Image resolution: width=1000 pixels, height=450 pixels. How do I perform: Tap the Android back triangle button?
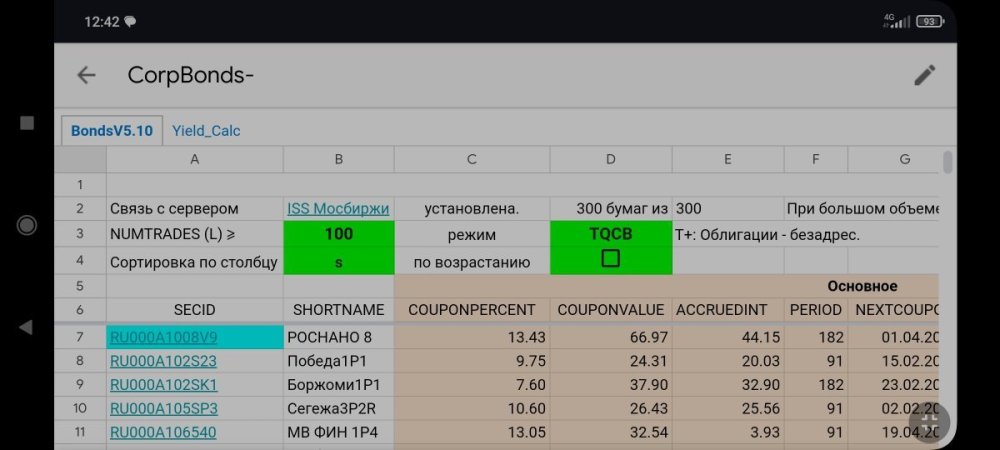[x=26, y=328]
